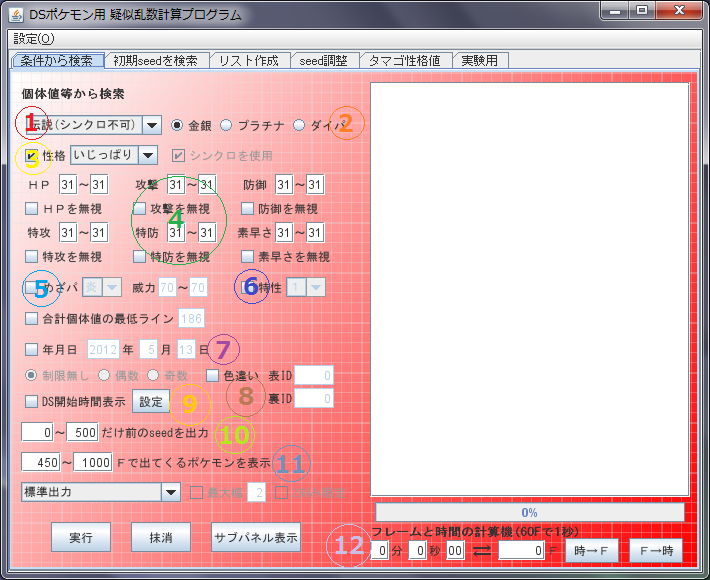The height and width of the screenshot is (580, 710).
Task: Enable the 攻撃を無視 checkbox
Action: pyautogui.click(x=139, y=209)
